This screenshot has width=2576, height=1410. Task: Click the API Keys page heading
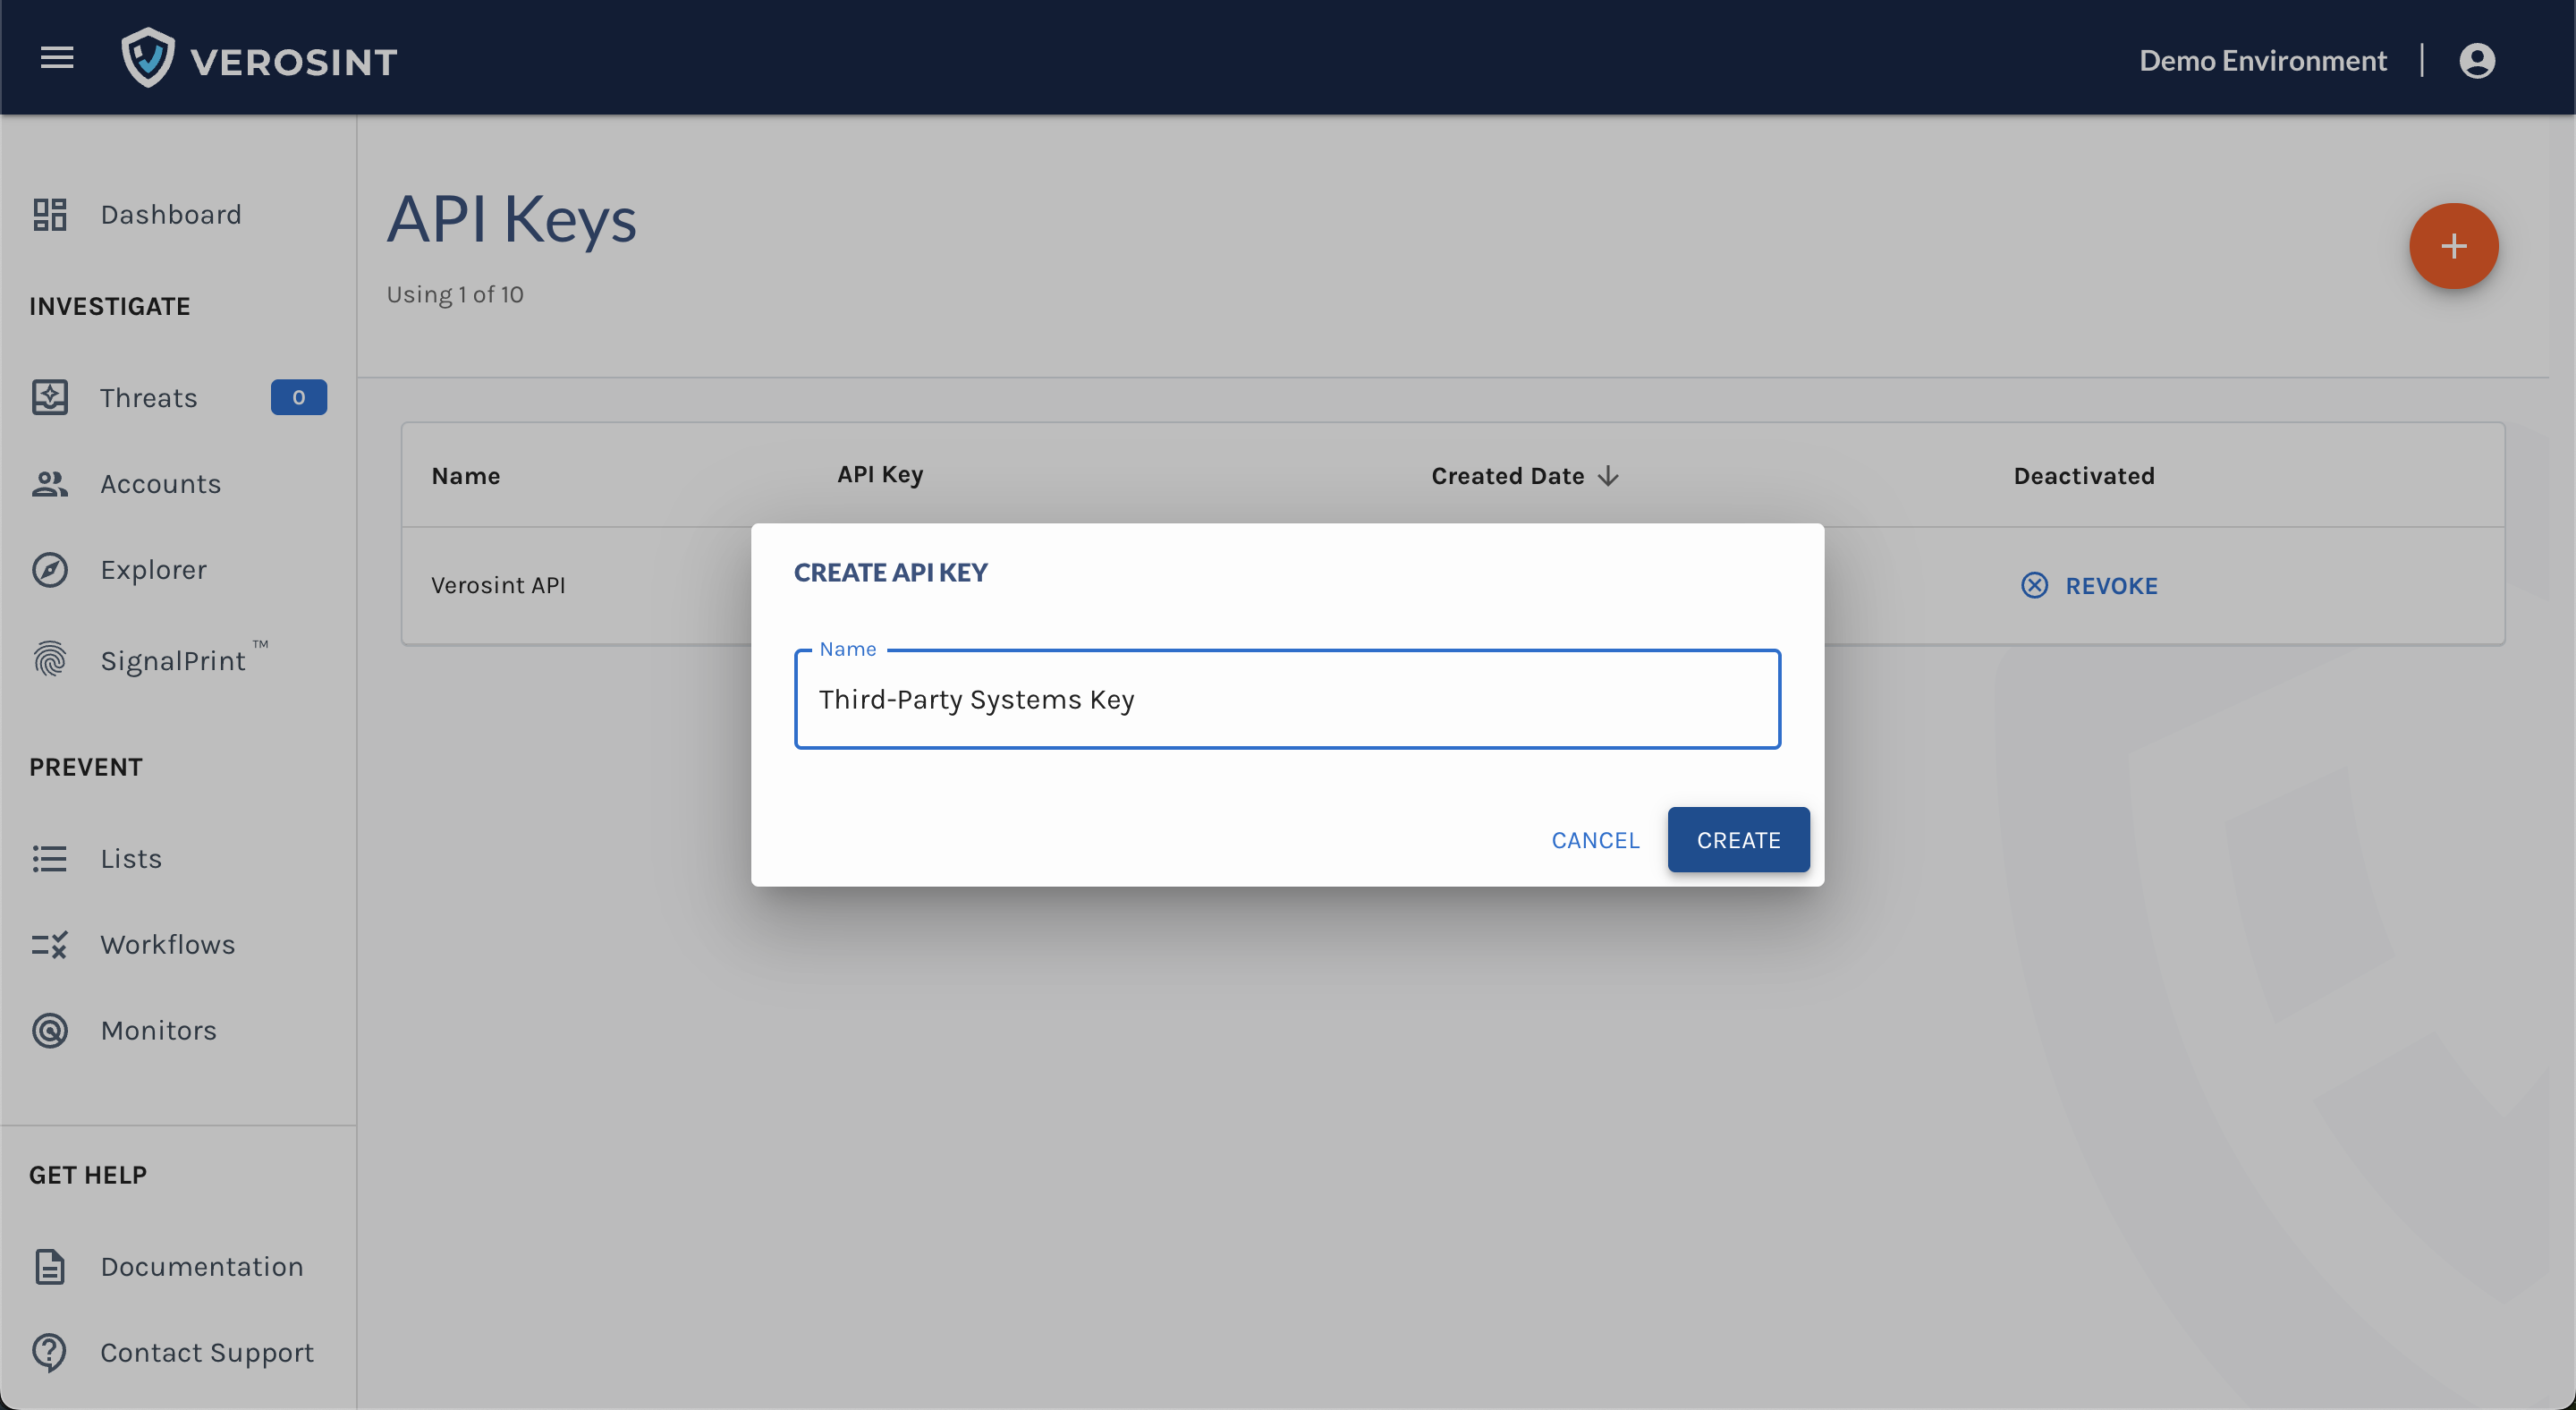512,219
